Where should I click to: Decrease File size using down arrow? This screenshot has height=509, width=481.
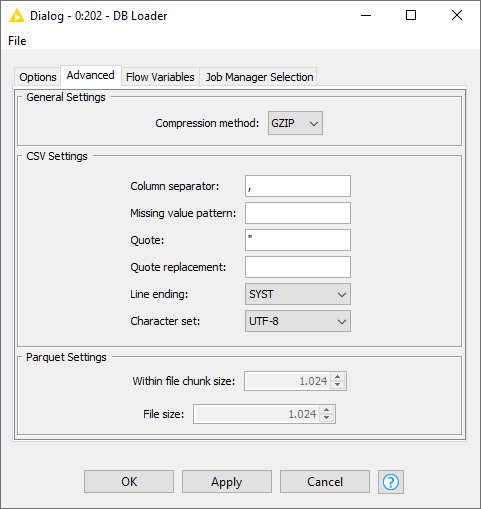(x=327, y=418)
